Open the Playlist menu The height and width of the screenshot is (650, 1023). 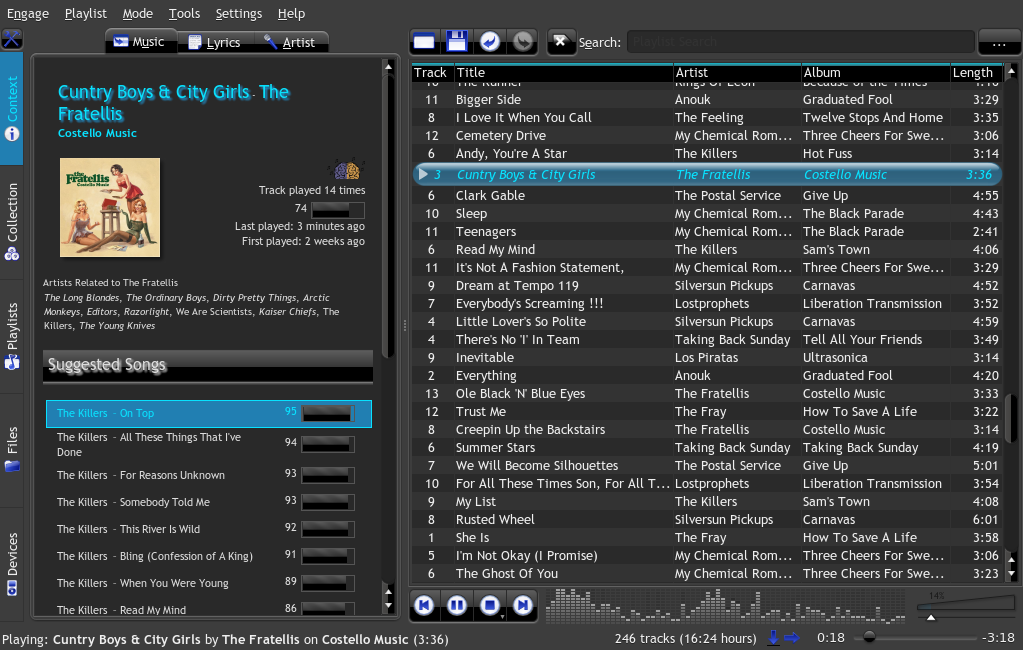pos(85,14)
